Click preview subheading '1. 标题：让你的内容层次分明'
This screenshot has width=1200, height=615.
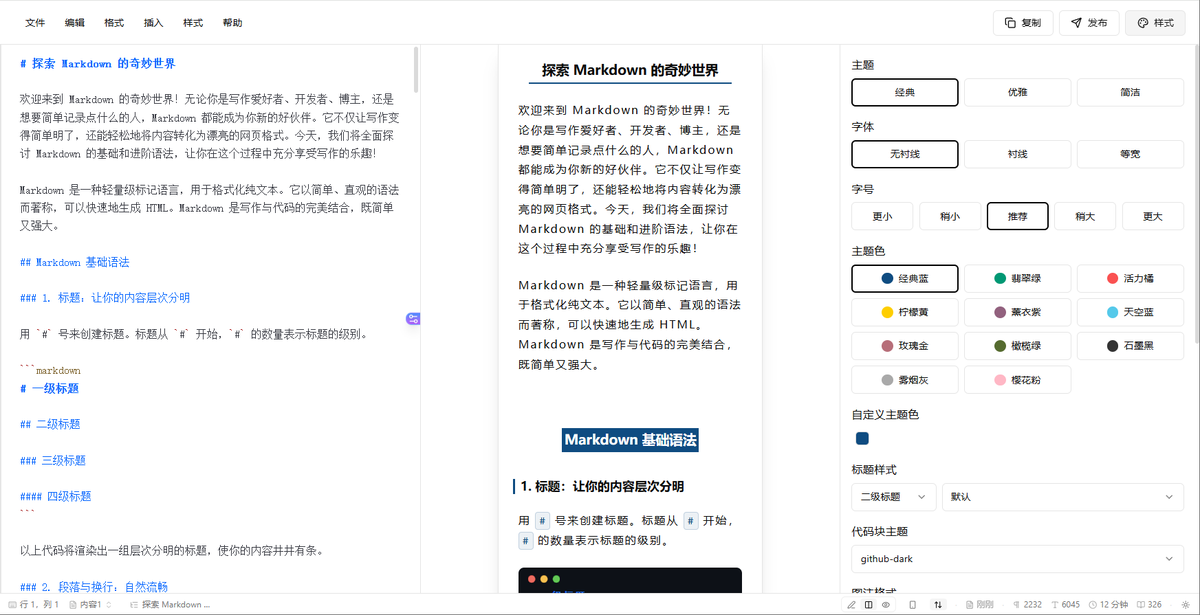602,487
